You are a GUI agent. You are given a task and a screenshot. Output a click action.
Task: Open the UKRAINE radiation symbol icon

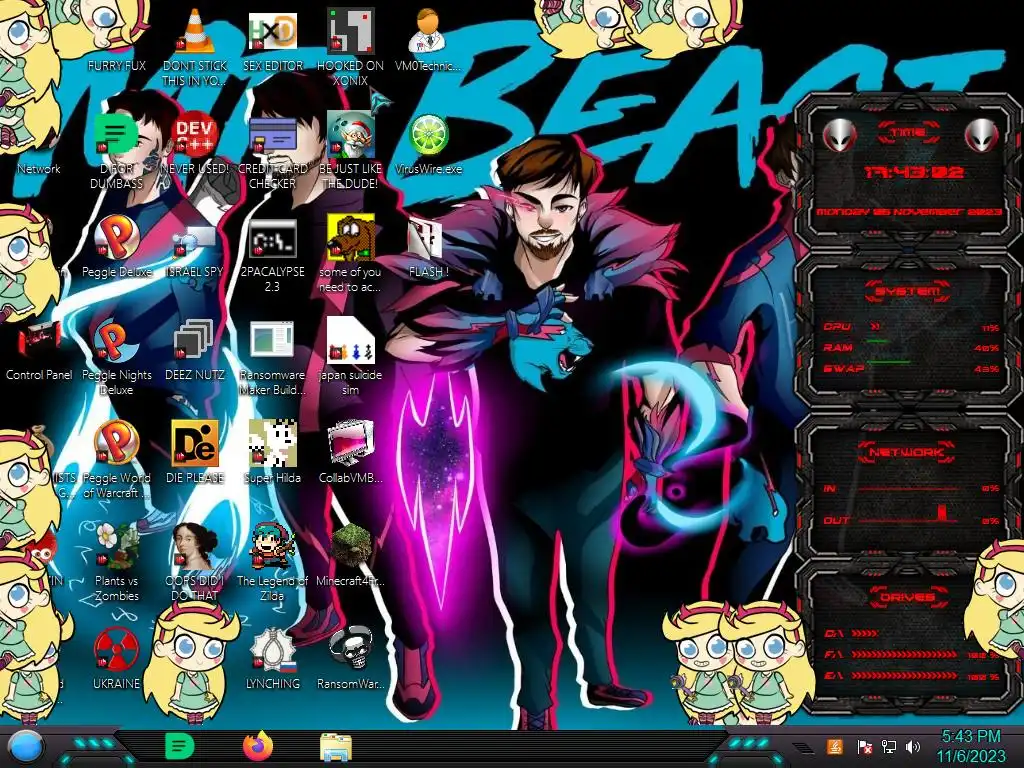point(116,649)
